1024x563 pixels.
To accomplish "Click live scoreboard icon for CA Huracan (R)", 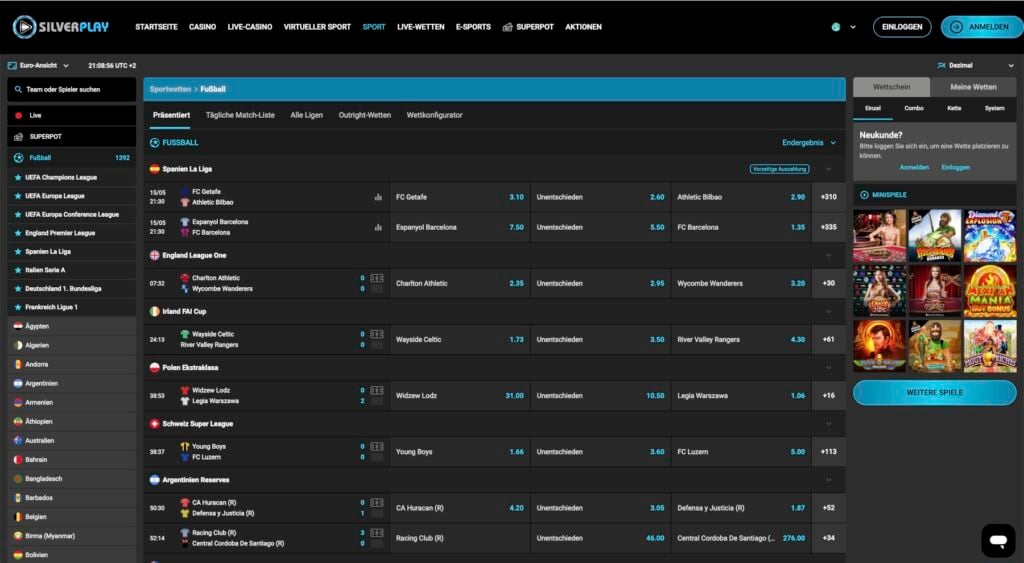I will pyautogui.click(x=377, y=503).
